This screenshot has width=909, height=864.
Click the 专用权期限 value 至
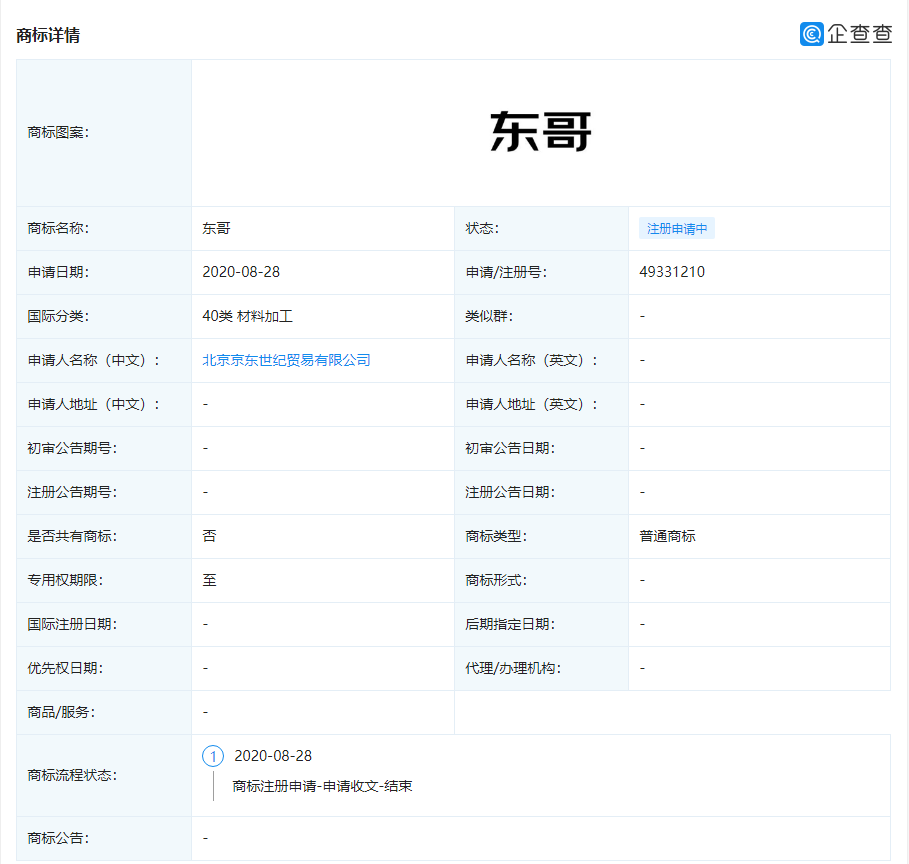pyautogui.click(x=205, y=580)
